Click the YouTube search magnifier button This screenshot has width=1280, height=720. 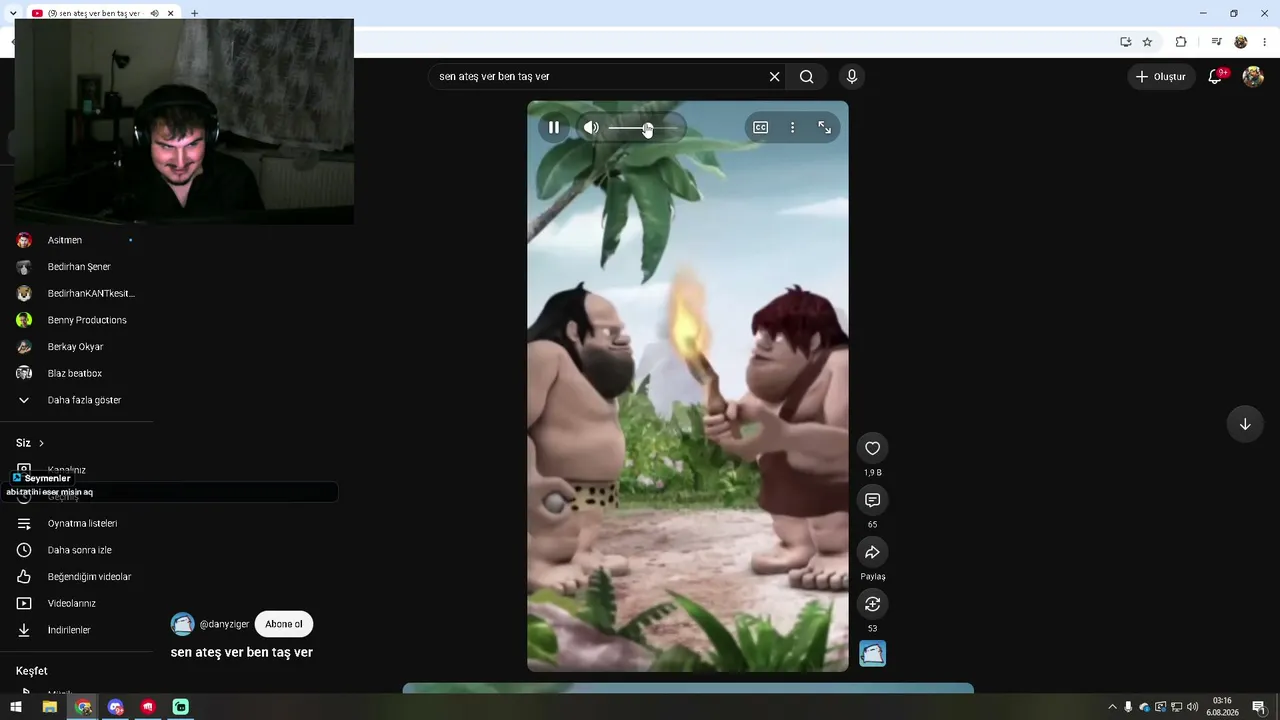pos(806,77)
